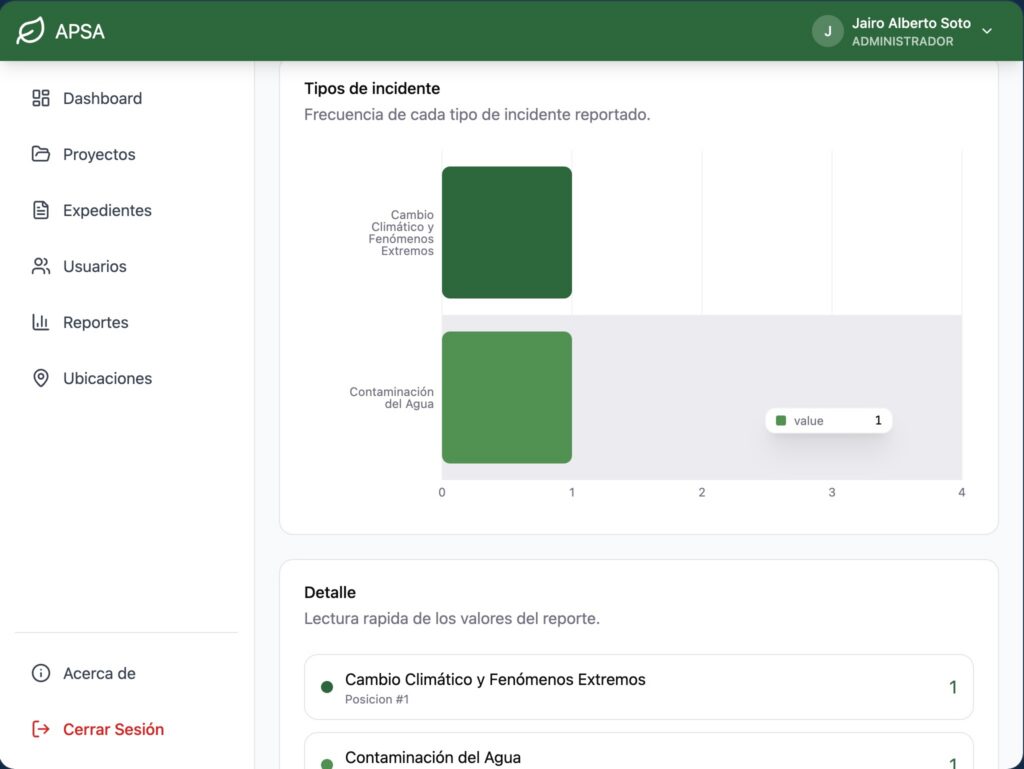Viewport: 1024px width, 769px height.
Task: Click the Cerrar Sesión logout icon
Action: click(x=41, y=729)
